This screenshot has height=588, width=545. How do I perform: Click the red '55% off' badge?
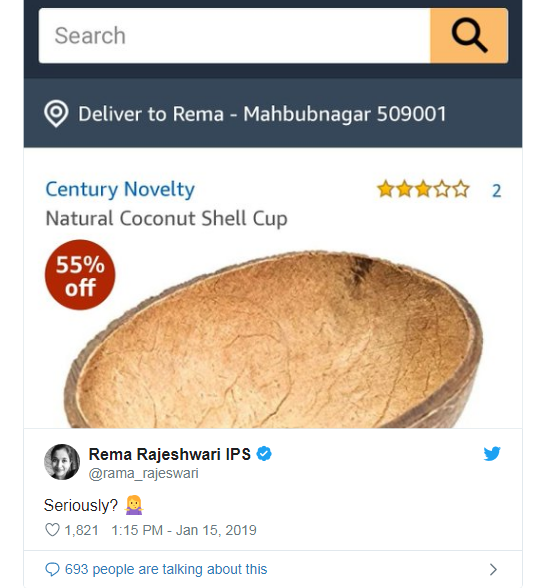(80, 275)
